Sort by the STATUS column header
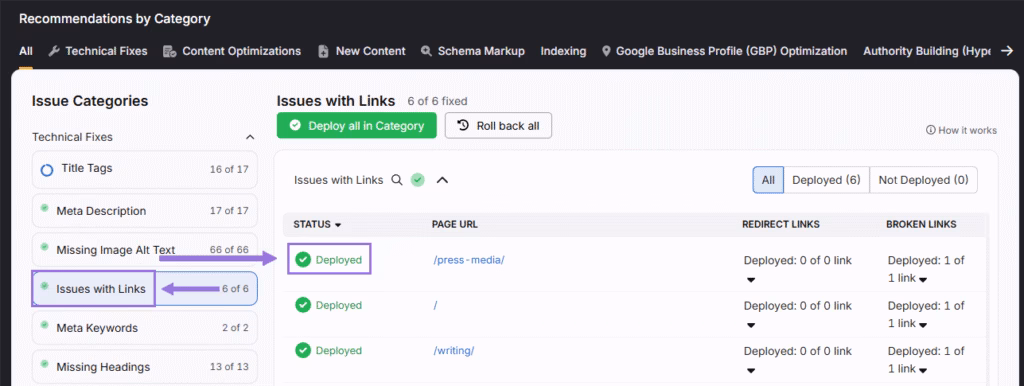Viewport: 1024px width, 386px height. click(317, 224)
